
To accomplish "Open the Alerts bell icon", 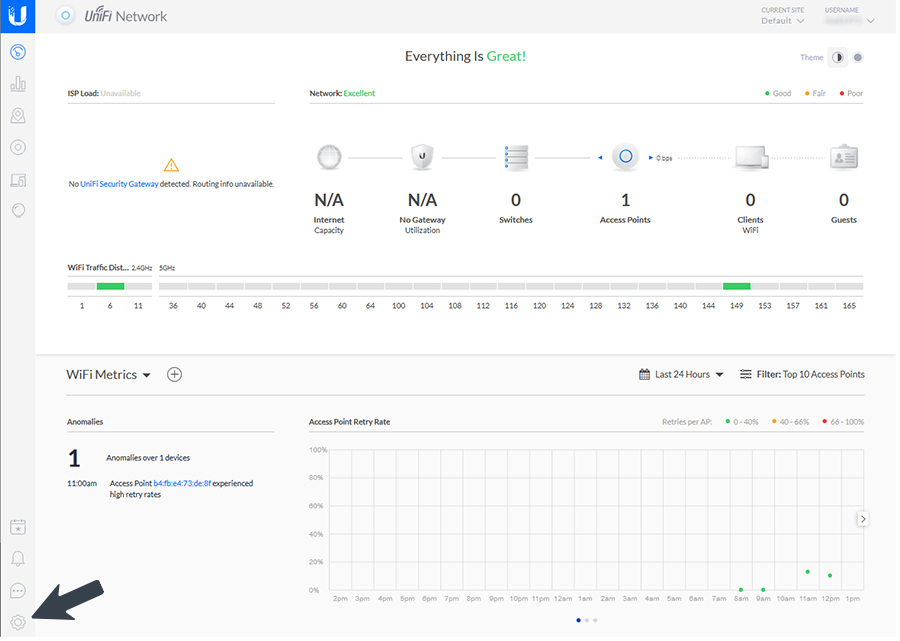I will (17, 558).
